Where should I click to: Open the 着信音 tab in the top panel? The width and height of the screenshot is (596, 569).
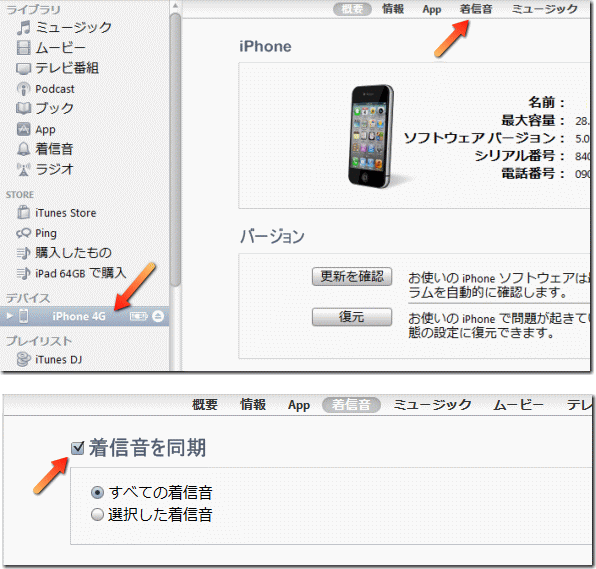(476, 9)
